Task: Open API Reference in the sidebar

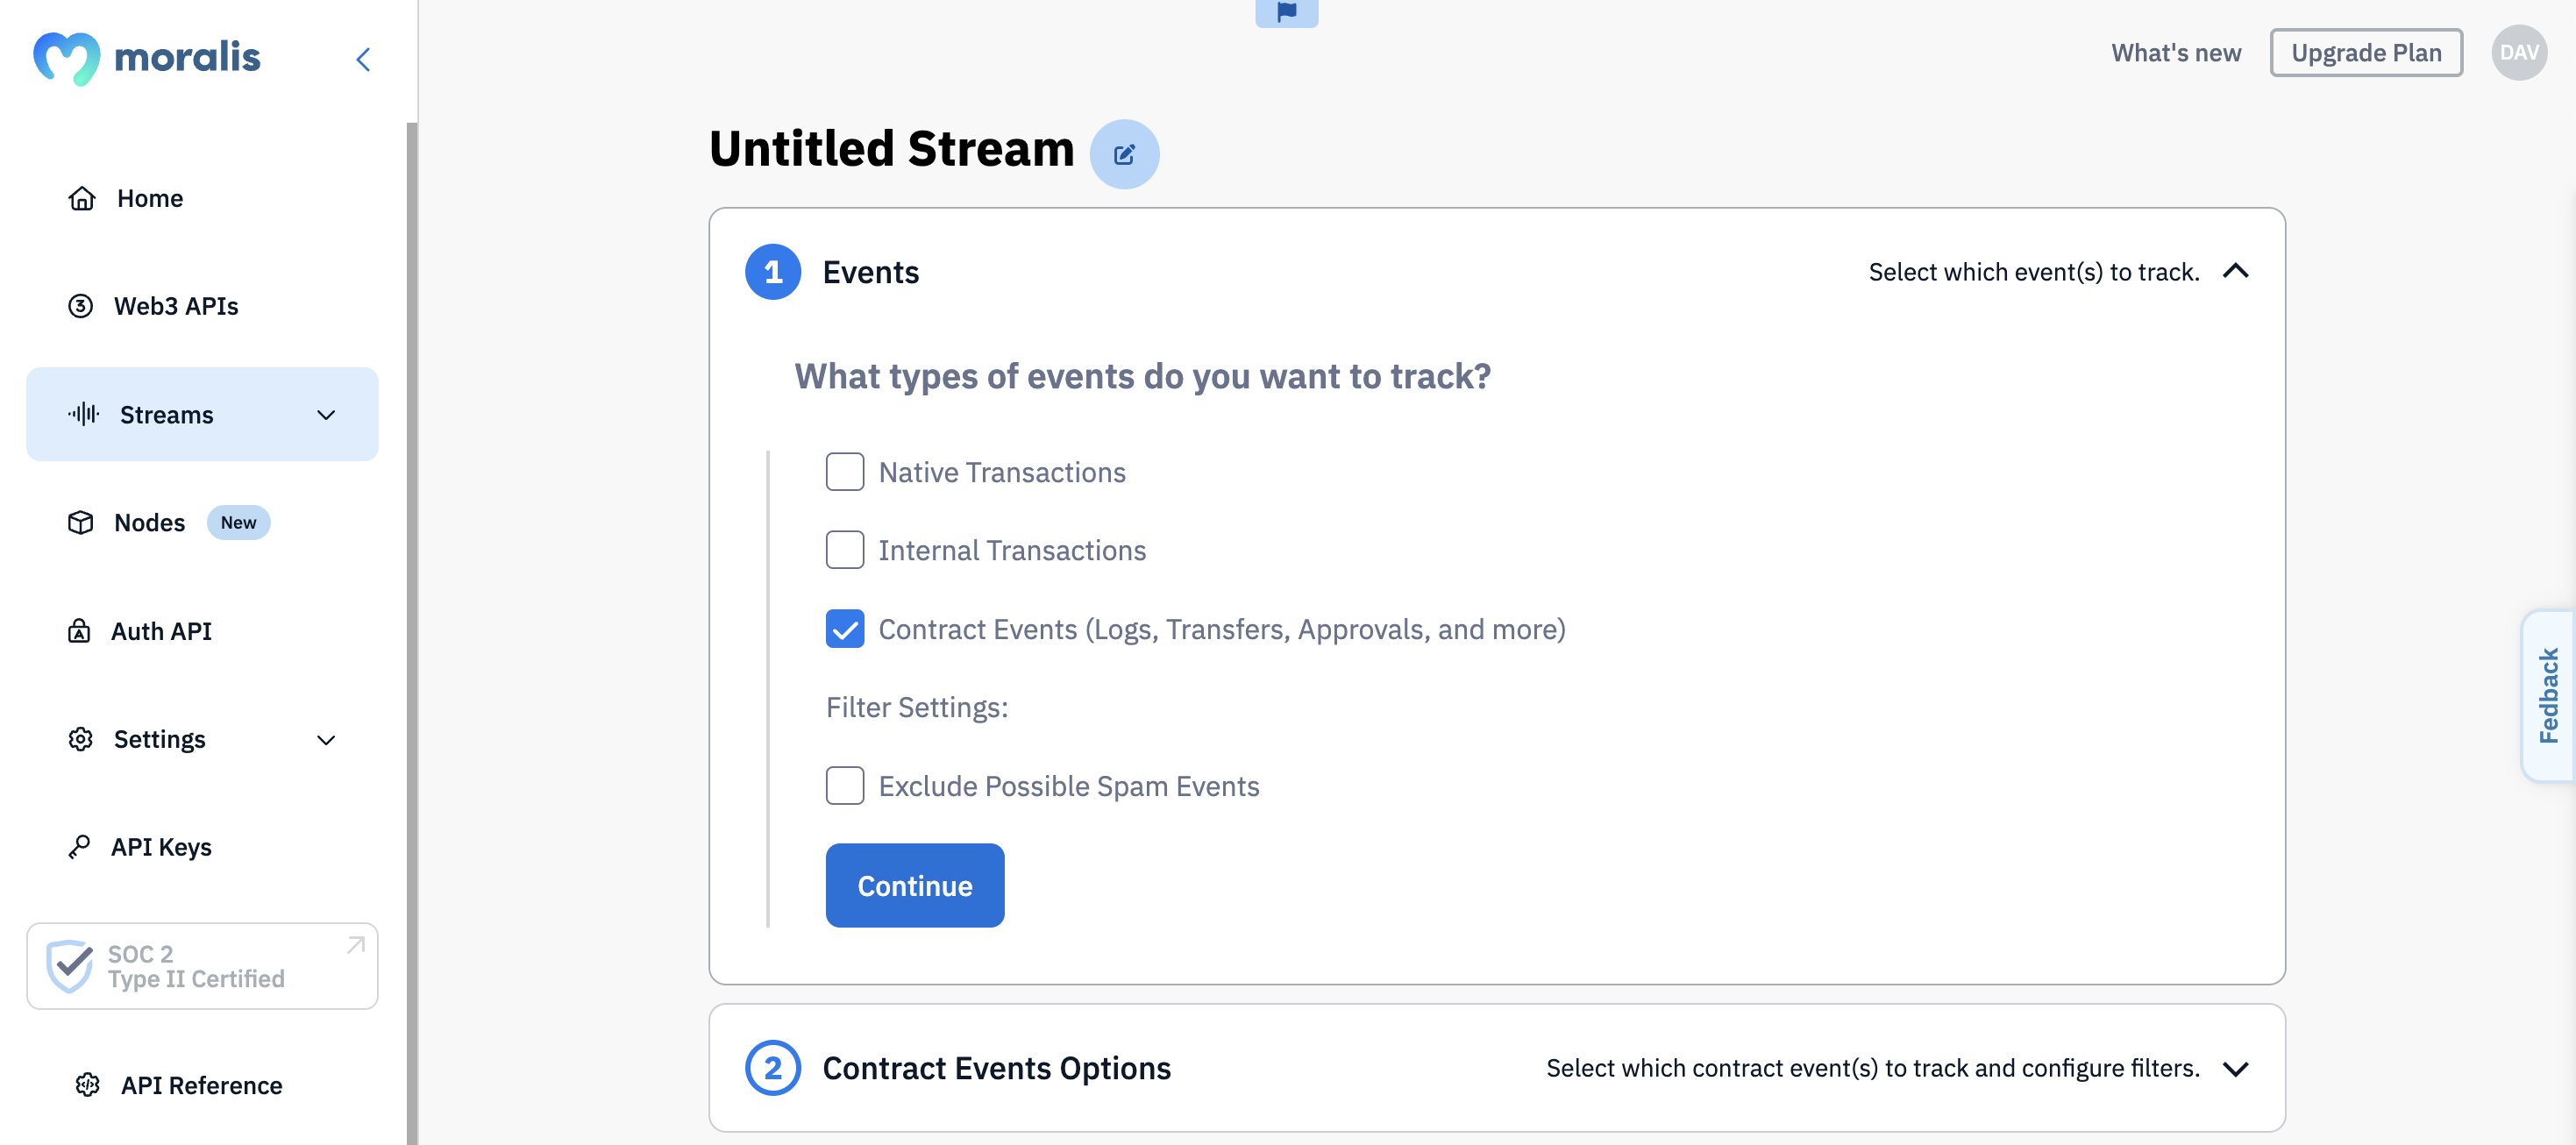Action: pos(202,1085)
